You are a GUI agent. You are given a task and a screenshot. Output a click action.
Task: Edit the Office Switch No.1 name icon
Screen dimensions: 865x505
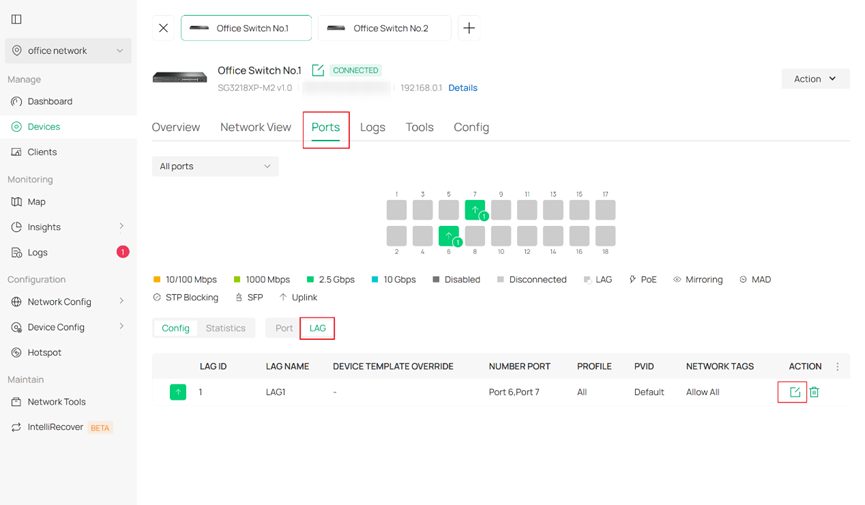(x=318, y=70)
